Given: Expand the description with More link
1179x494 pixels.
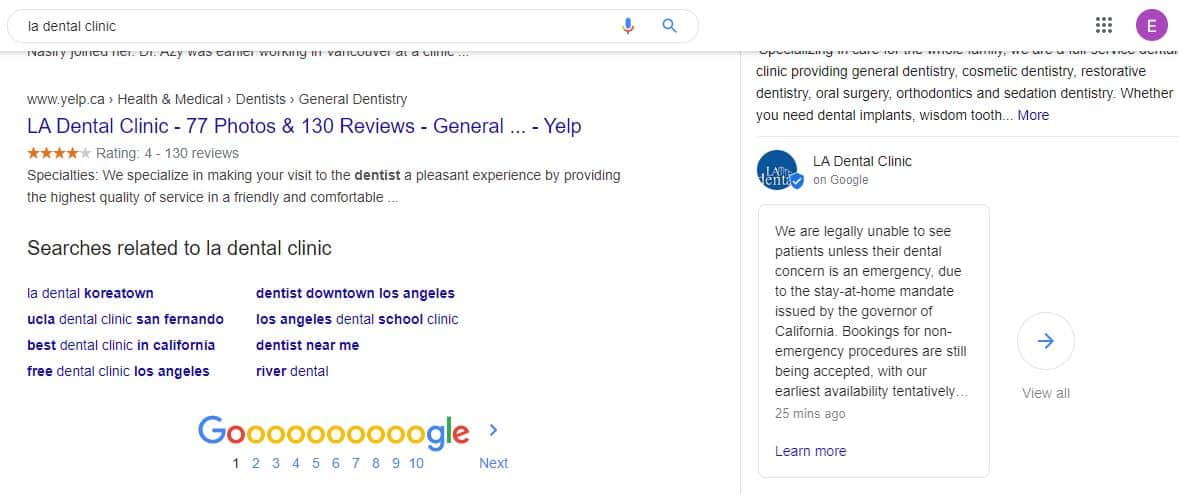Looking at the screenshot, I should (x=1033, y=115).
